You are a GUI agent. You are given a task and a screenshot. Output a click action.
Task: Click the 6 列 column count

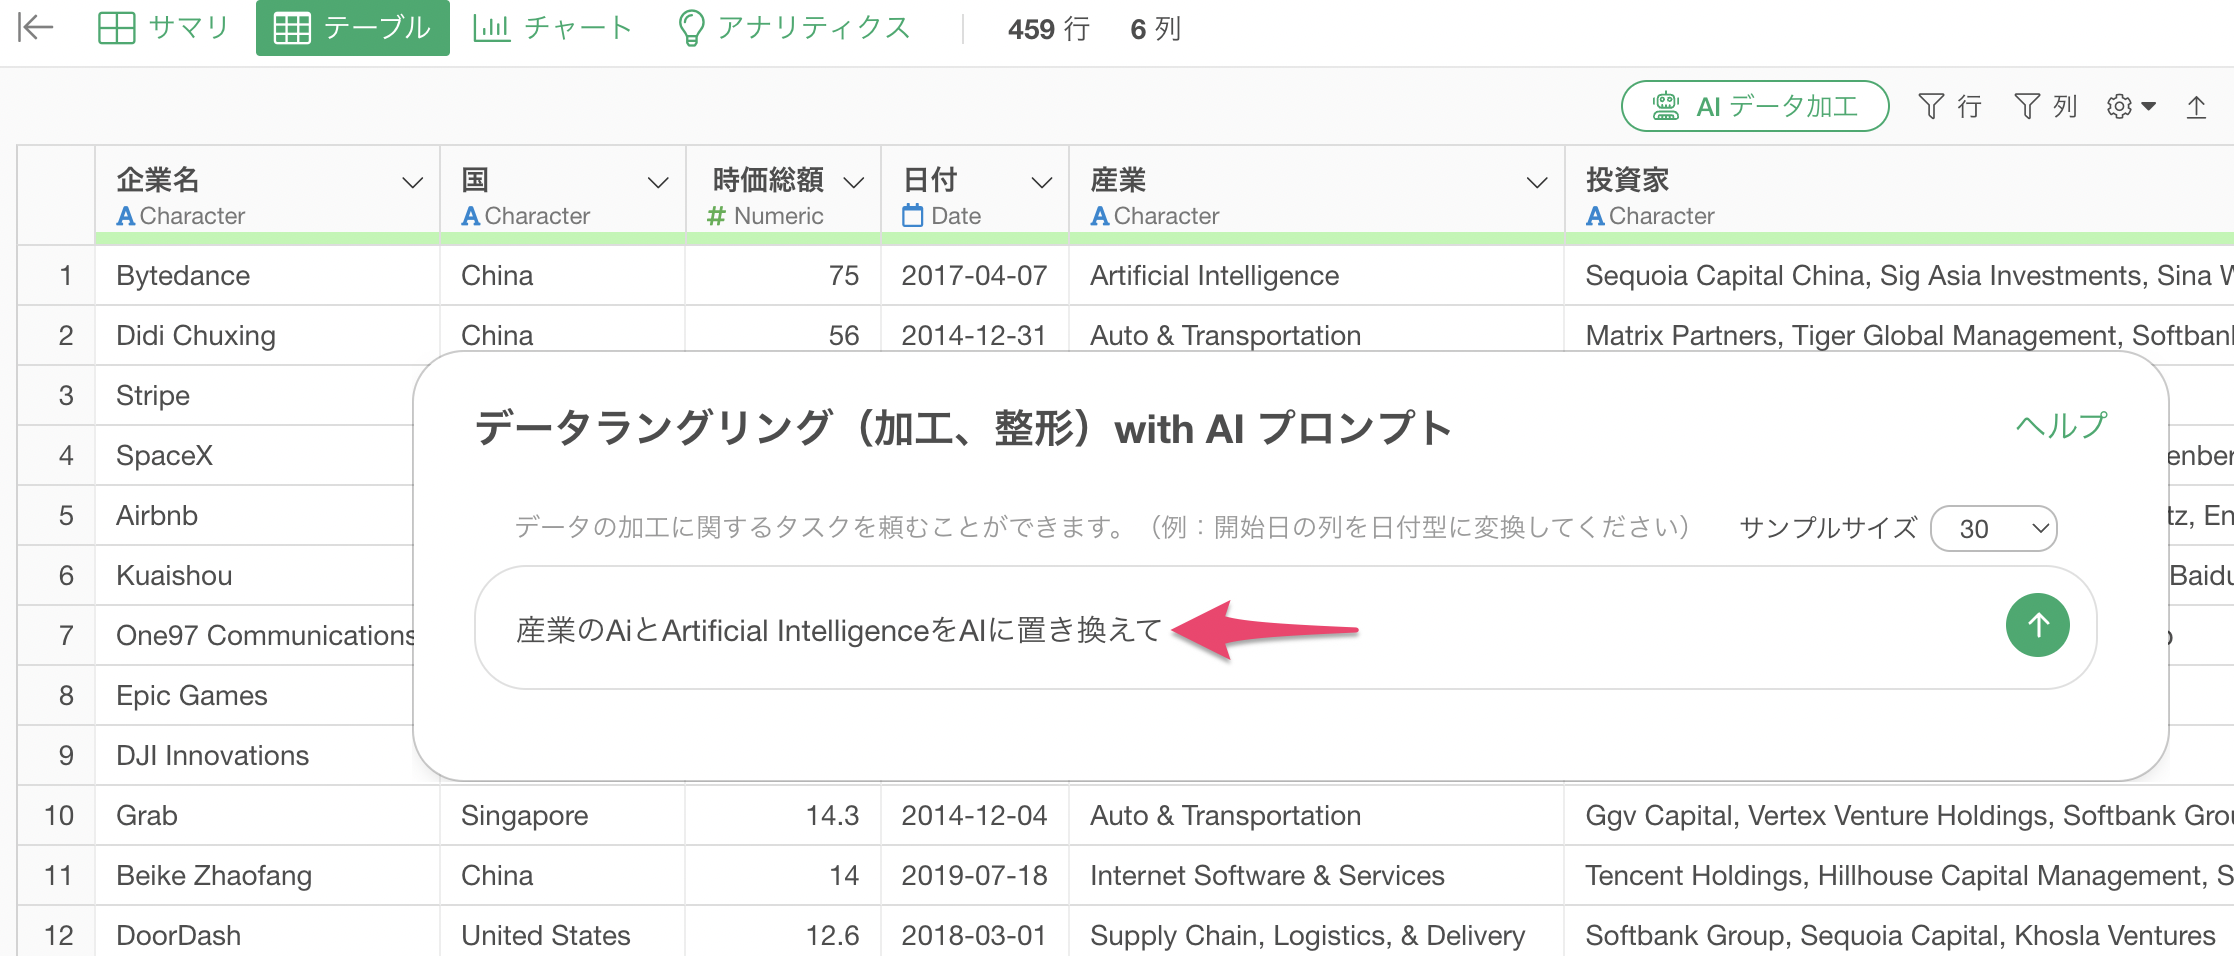tap(1155, 29)
